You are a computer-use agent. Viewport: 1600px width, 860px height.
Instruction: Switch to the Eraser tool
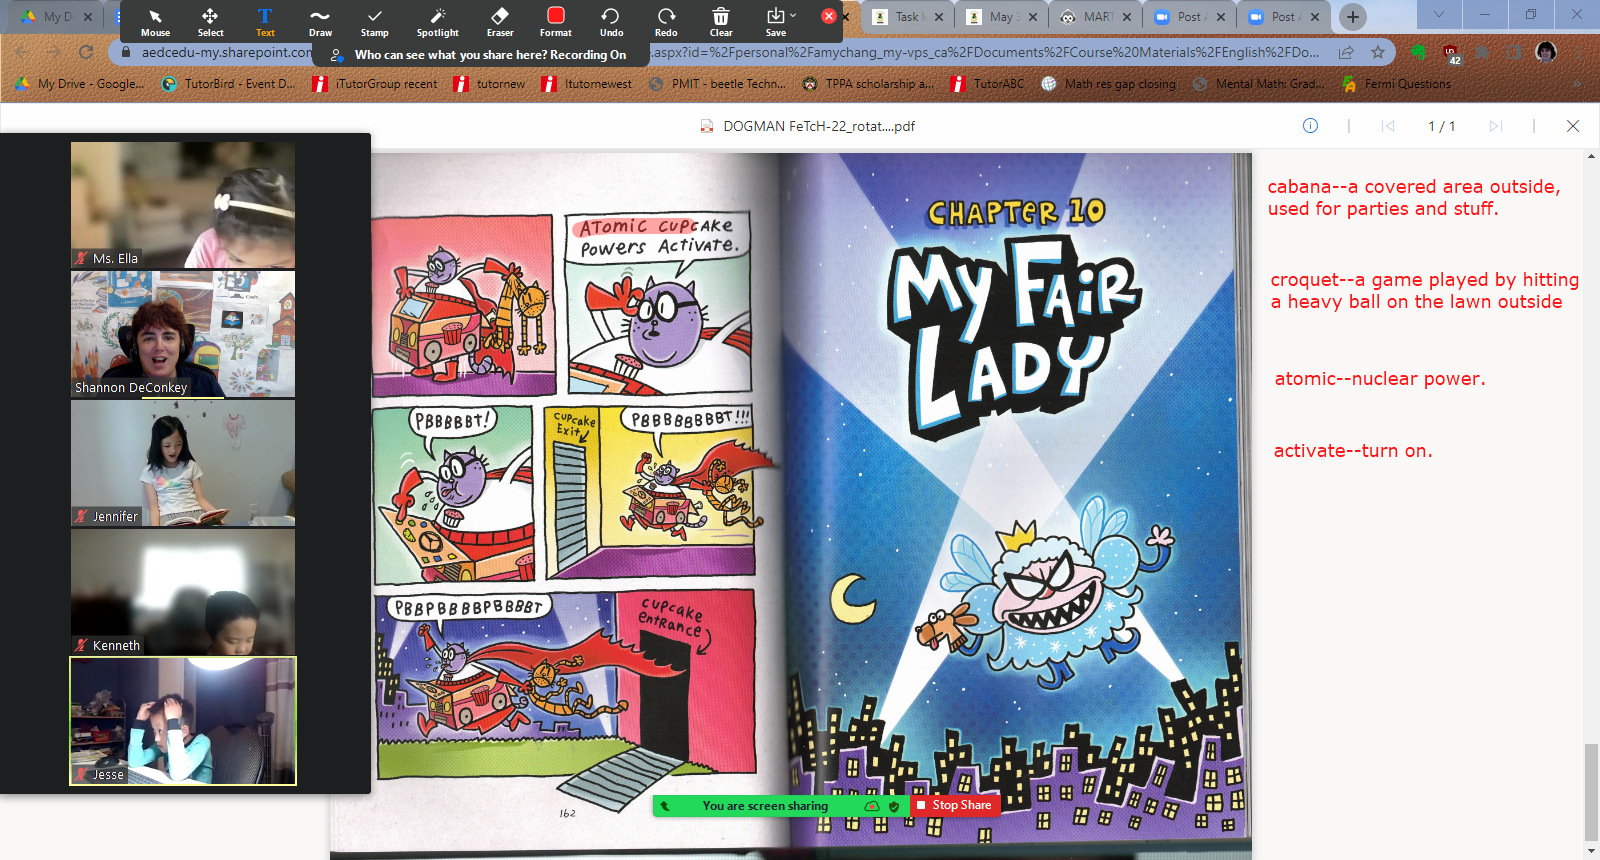click(x=500, y=22)
